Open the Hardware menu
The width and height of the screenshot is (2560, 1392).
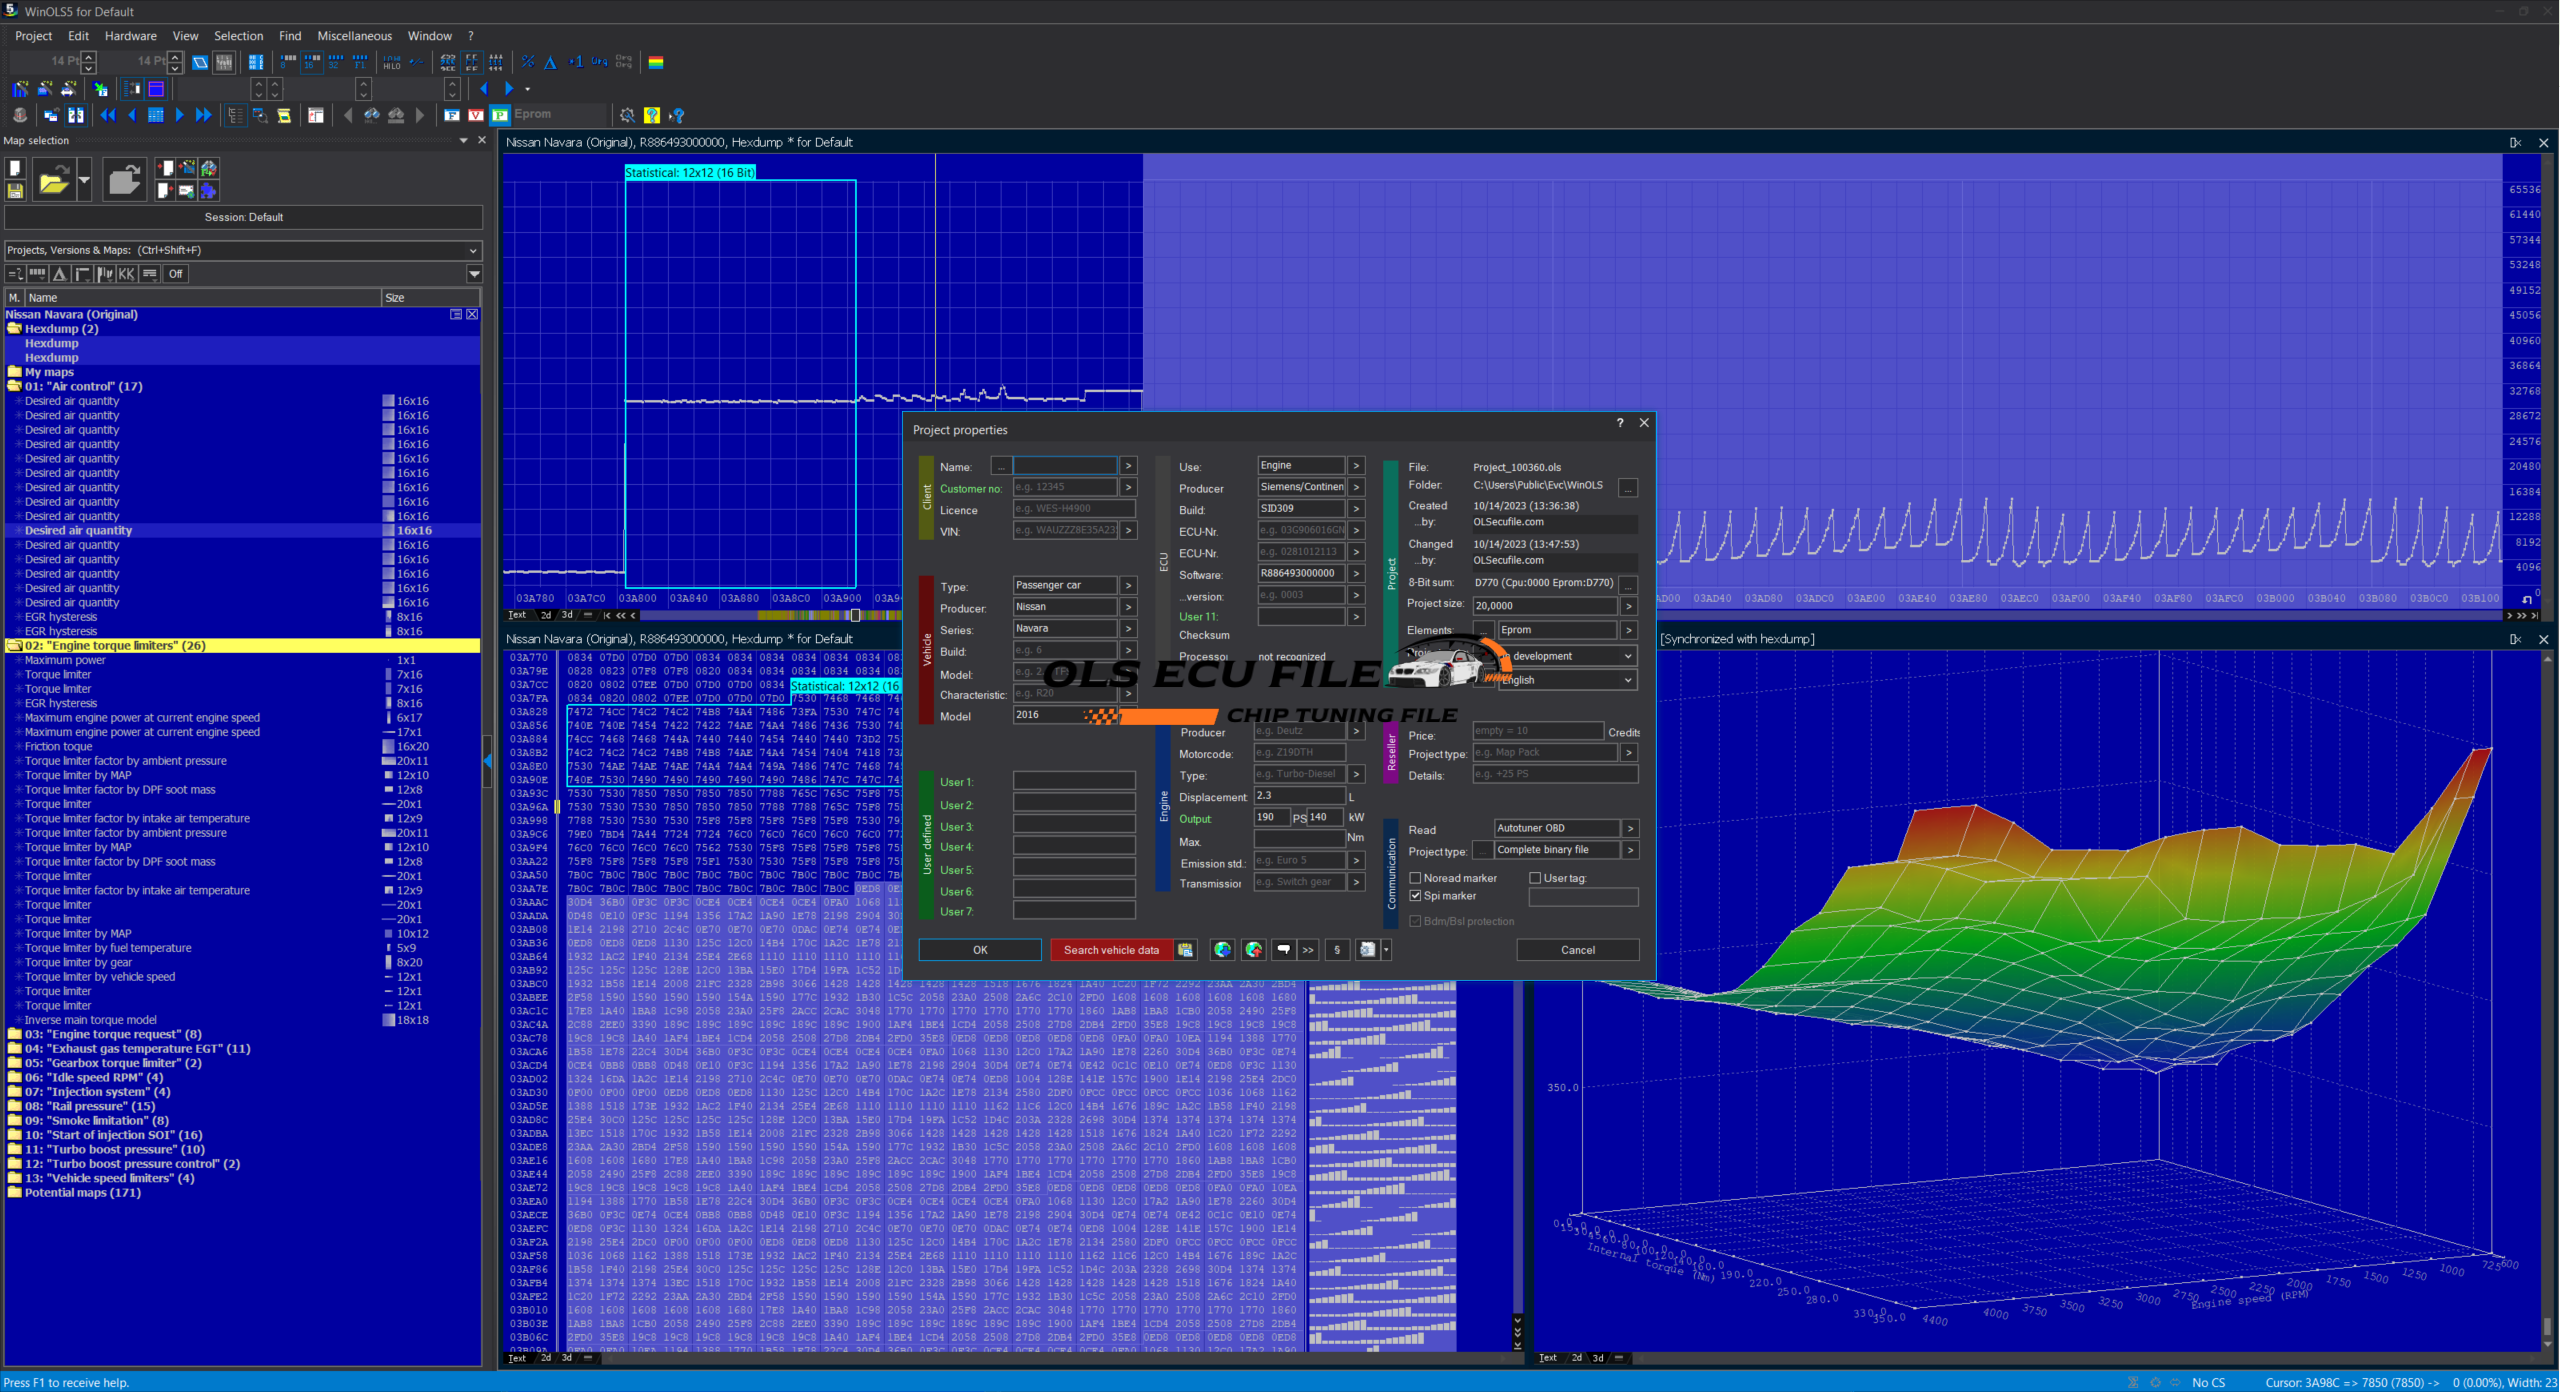(x=131, y=36)
